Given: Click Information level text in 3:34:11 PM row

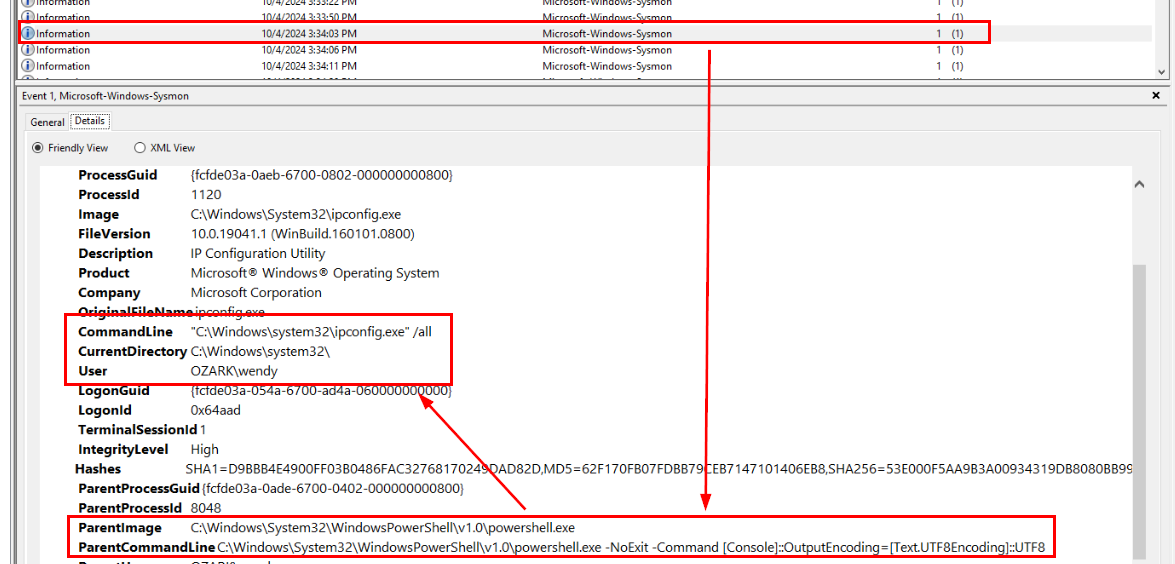Looking at the screenshot, I should [x=63, y=67].
